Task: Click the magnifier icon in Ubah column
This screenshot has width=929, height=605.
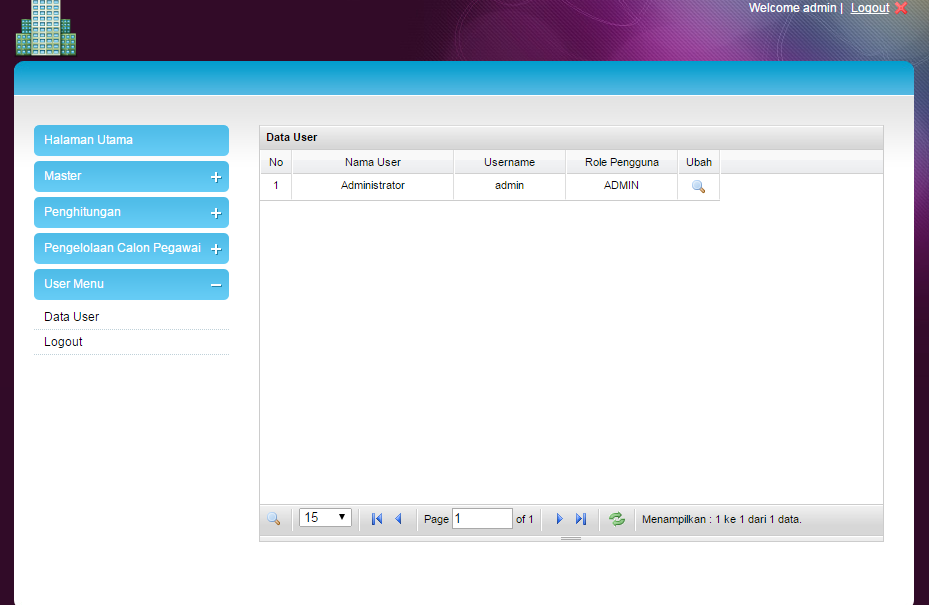Action: [698, 186]
